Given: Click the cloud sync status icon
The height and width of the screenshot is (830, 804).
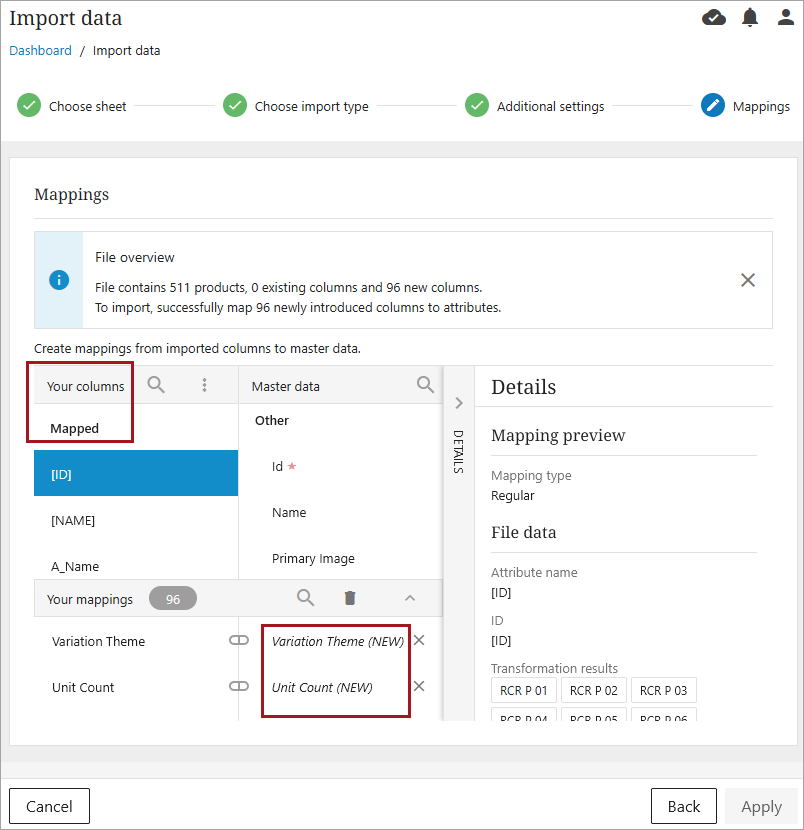Looking at the screenshot, I should point(714,17).
